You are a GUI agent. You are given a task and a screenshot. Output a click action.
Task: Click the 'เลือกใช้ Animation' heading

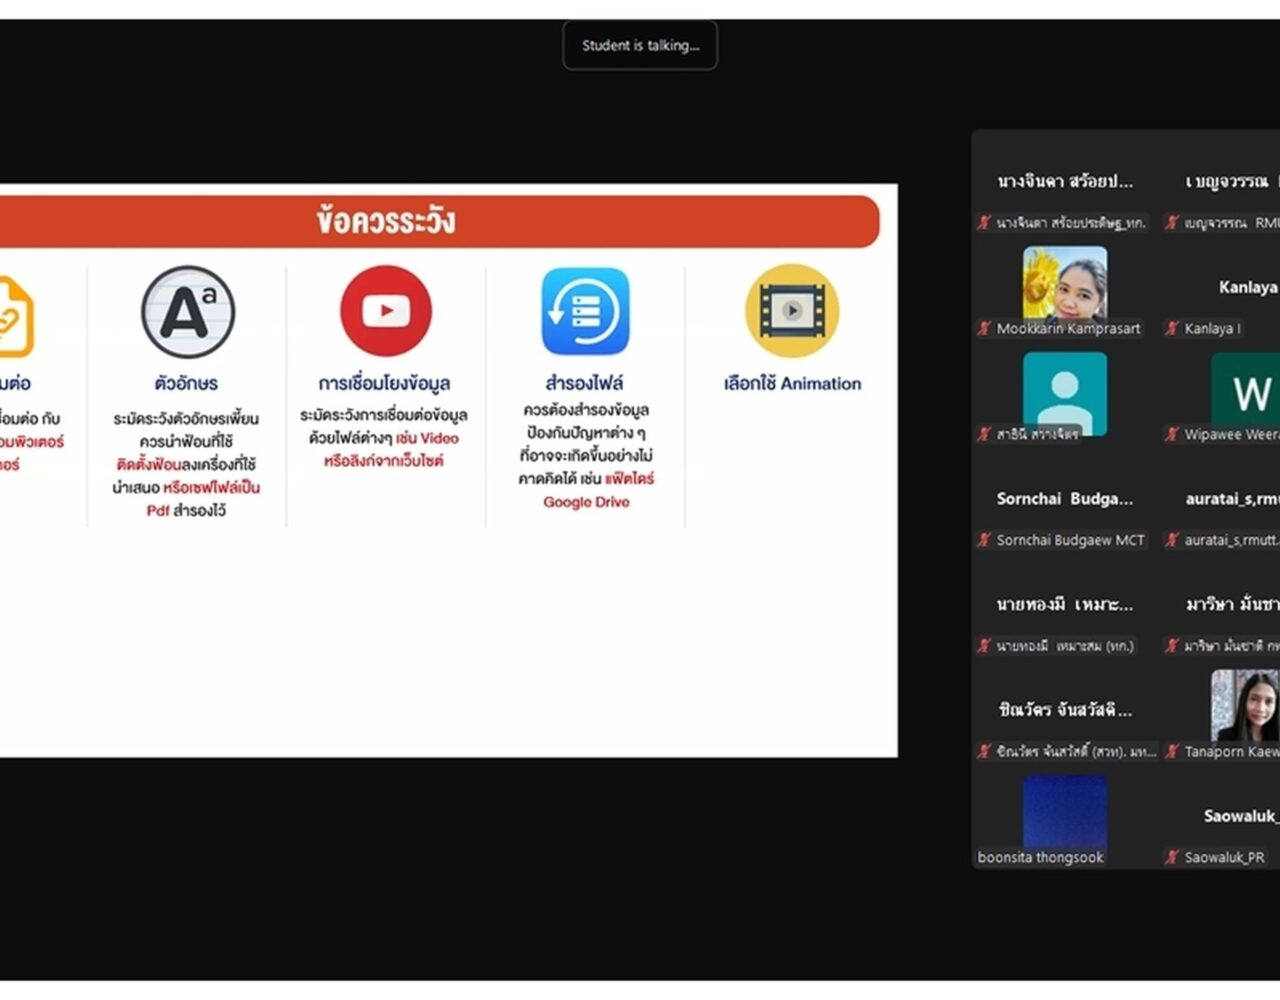point(792,384)
